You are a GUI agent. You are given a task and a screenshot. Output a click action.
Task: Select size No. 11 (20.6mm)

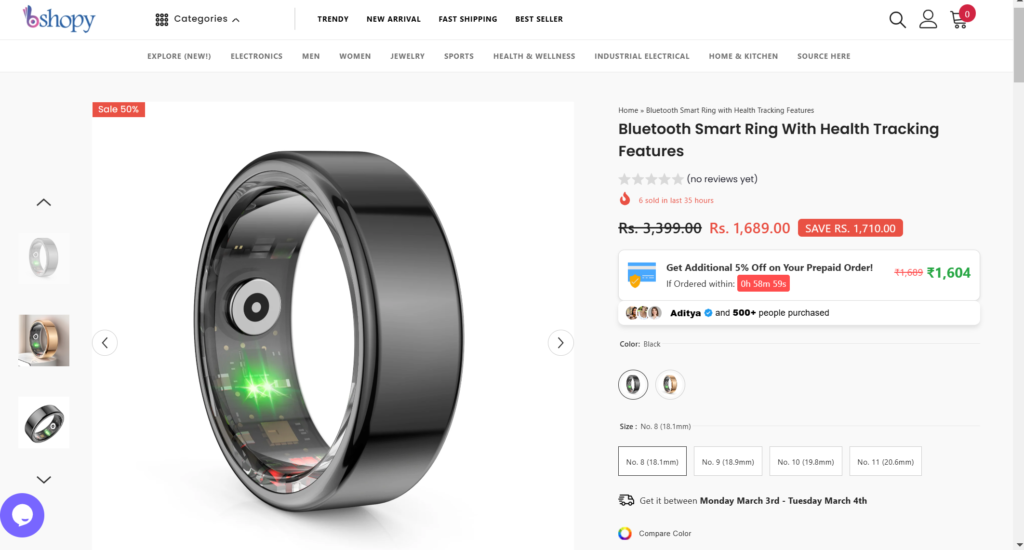[885, 461]
